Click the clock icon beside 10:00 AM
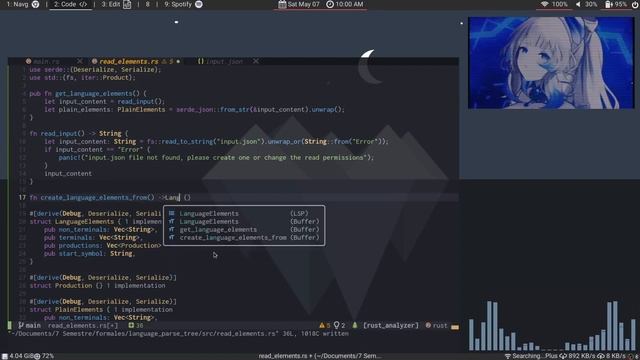Viewport: 640px width, 360px height. click(330, 4)
